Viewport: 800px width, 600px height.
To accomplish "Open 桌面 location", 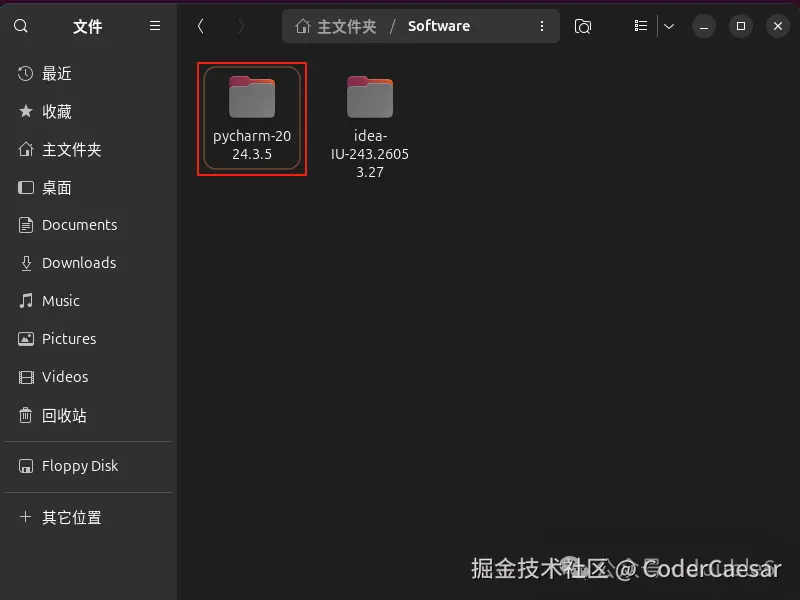I will coord(88,187).
